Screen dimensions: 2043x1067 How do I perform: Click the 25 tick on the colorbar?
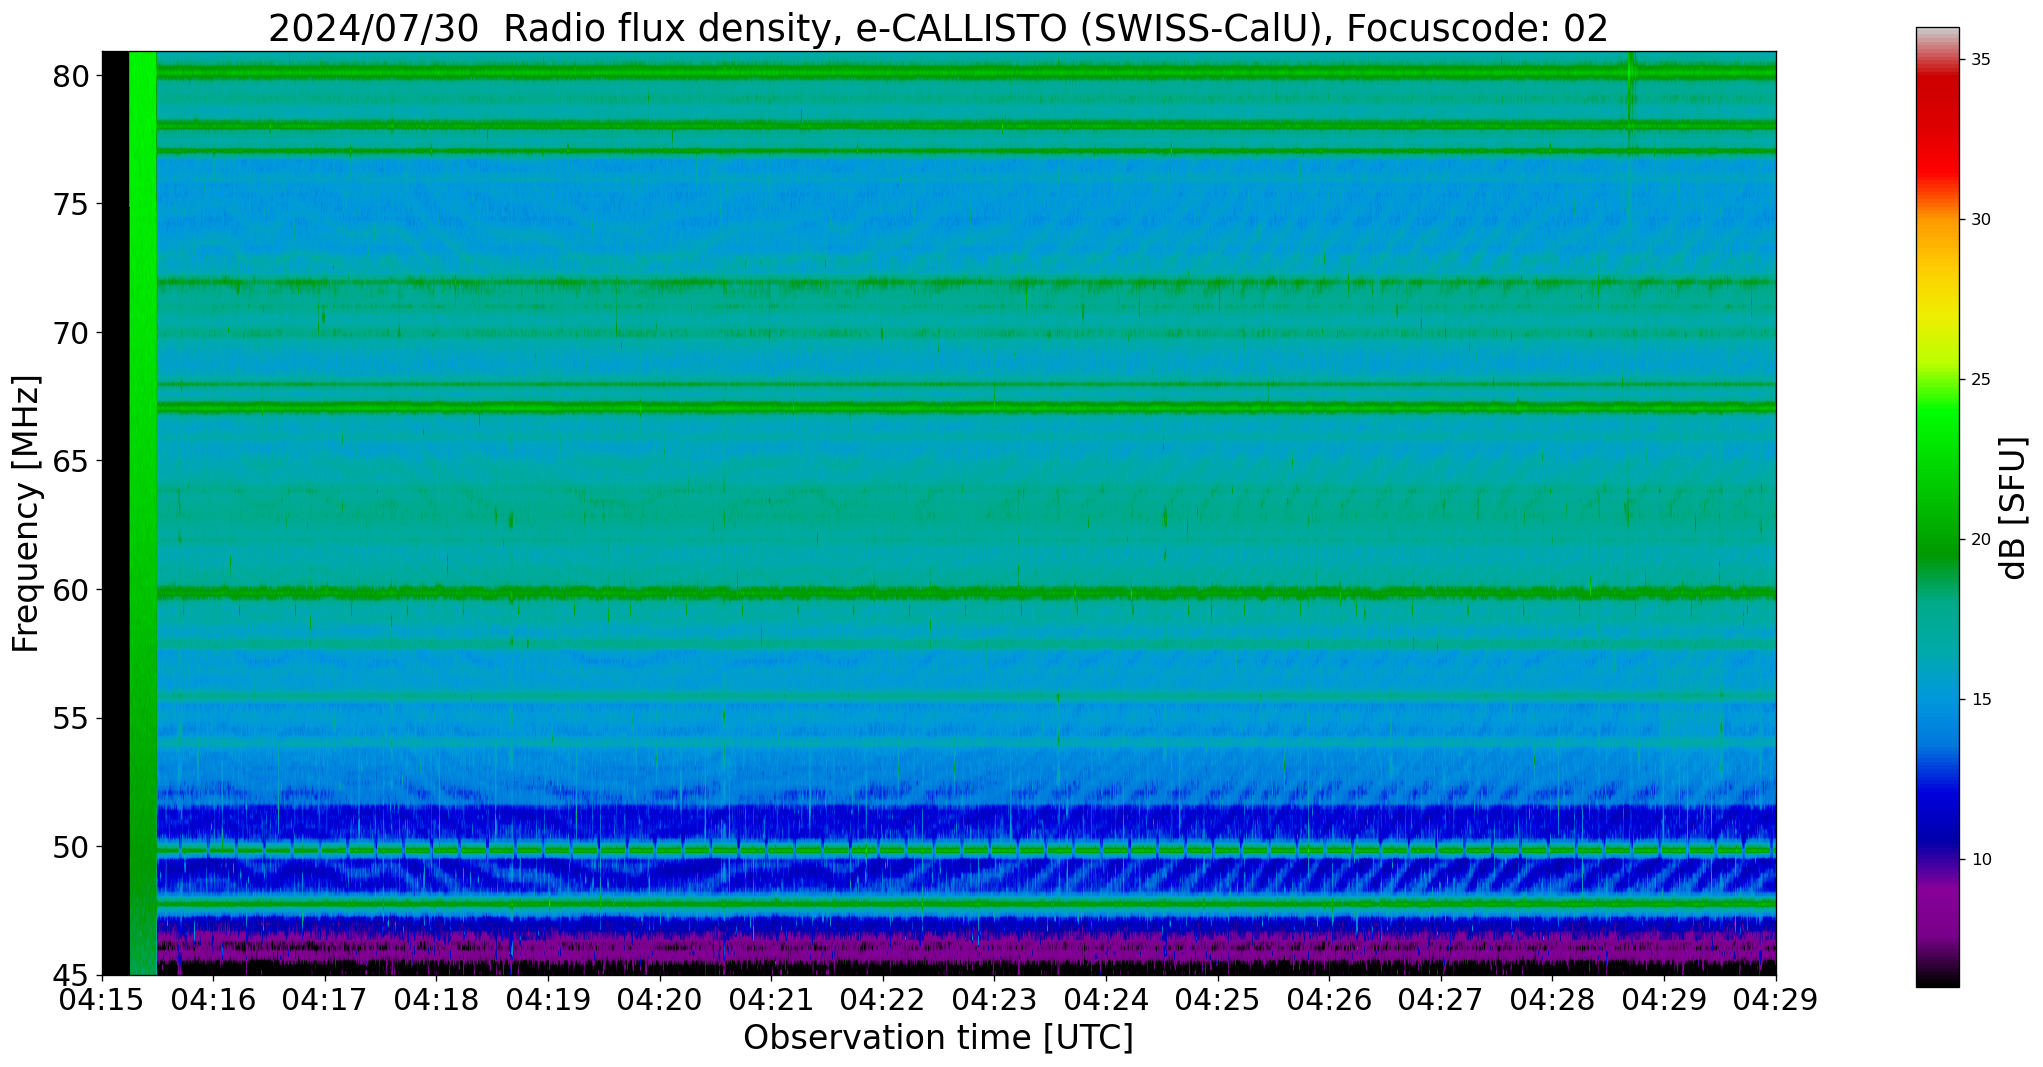(x=1981, y=380)
